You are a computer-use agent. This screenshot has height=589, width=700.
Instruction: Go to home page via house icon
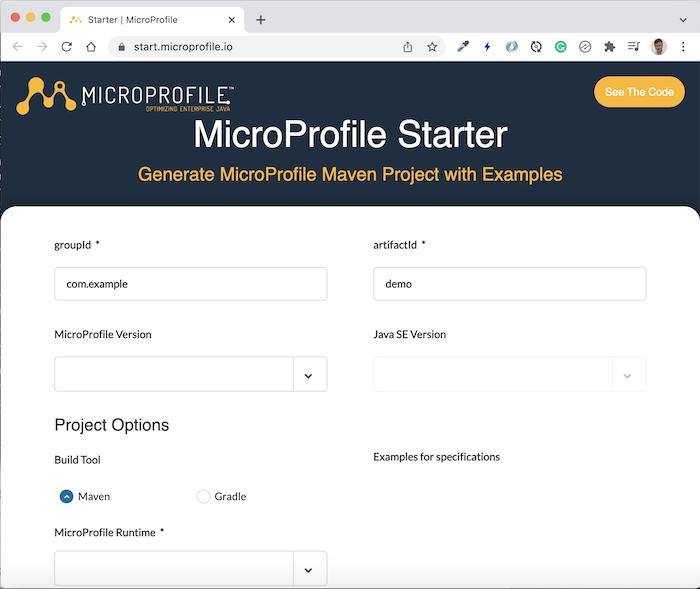coord(91,46)
